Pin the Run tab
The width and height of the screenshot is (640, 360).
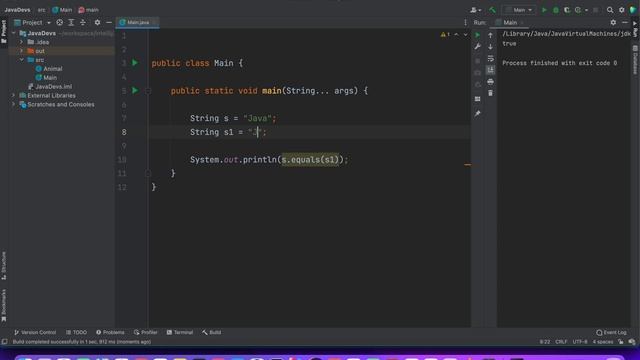(478, 113)
